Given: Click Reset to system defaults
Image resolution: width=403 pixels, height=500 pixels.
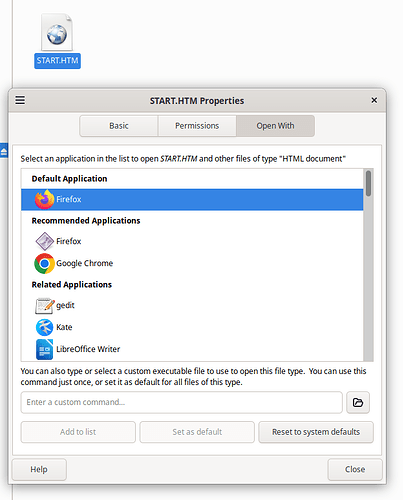Looking at the screenshot, I should [316, 432].
